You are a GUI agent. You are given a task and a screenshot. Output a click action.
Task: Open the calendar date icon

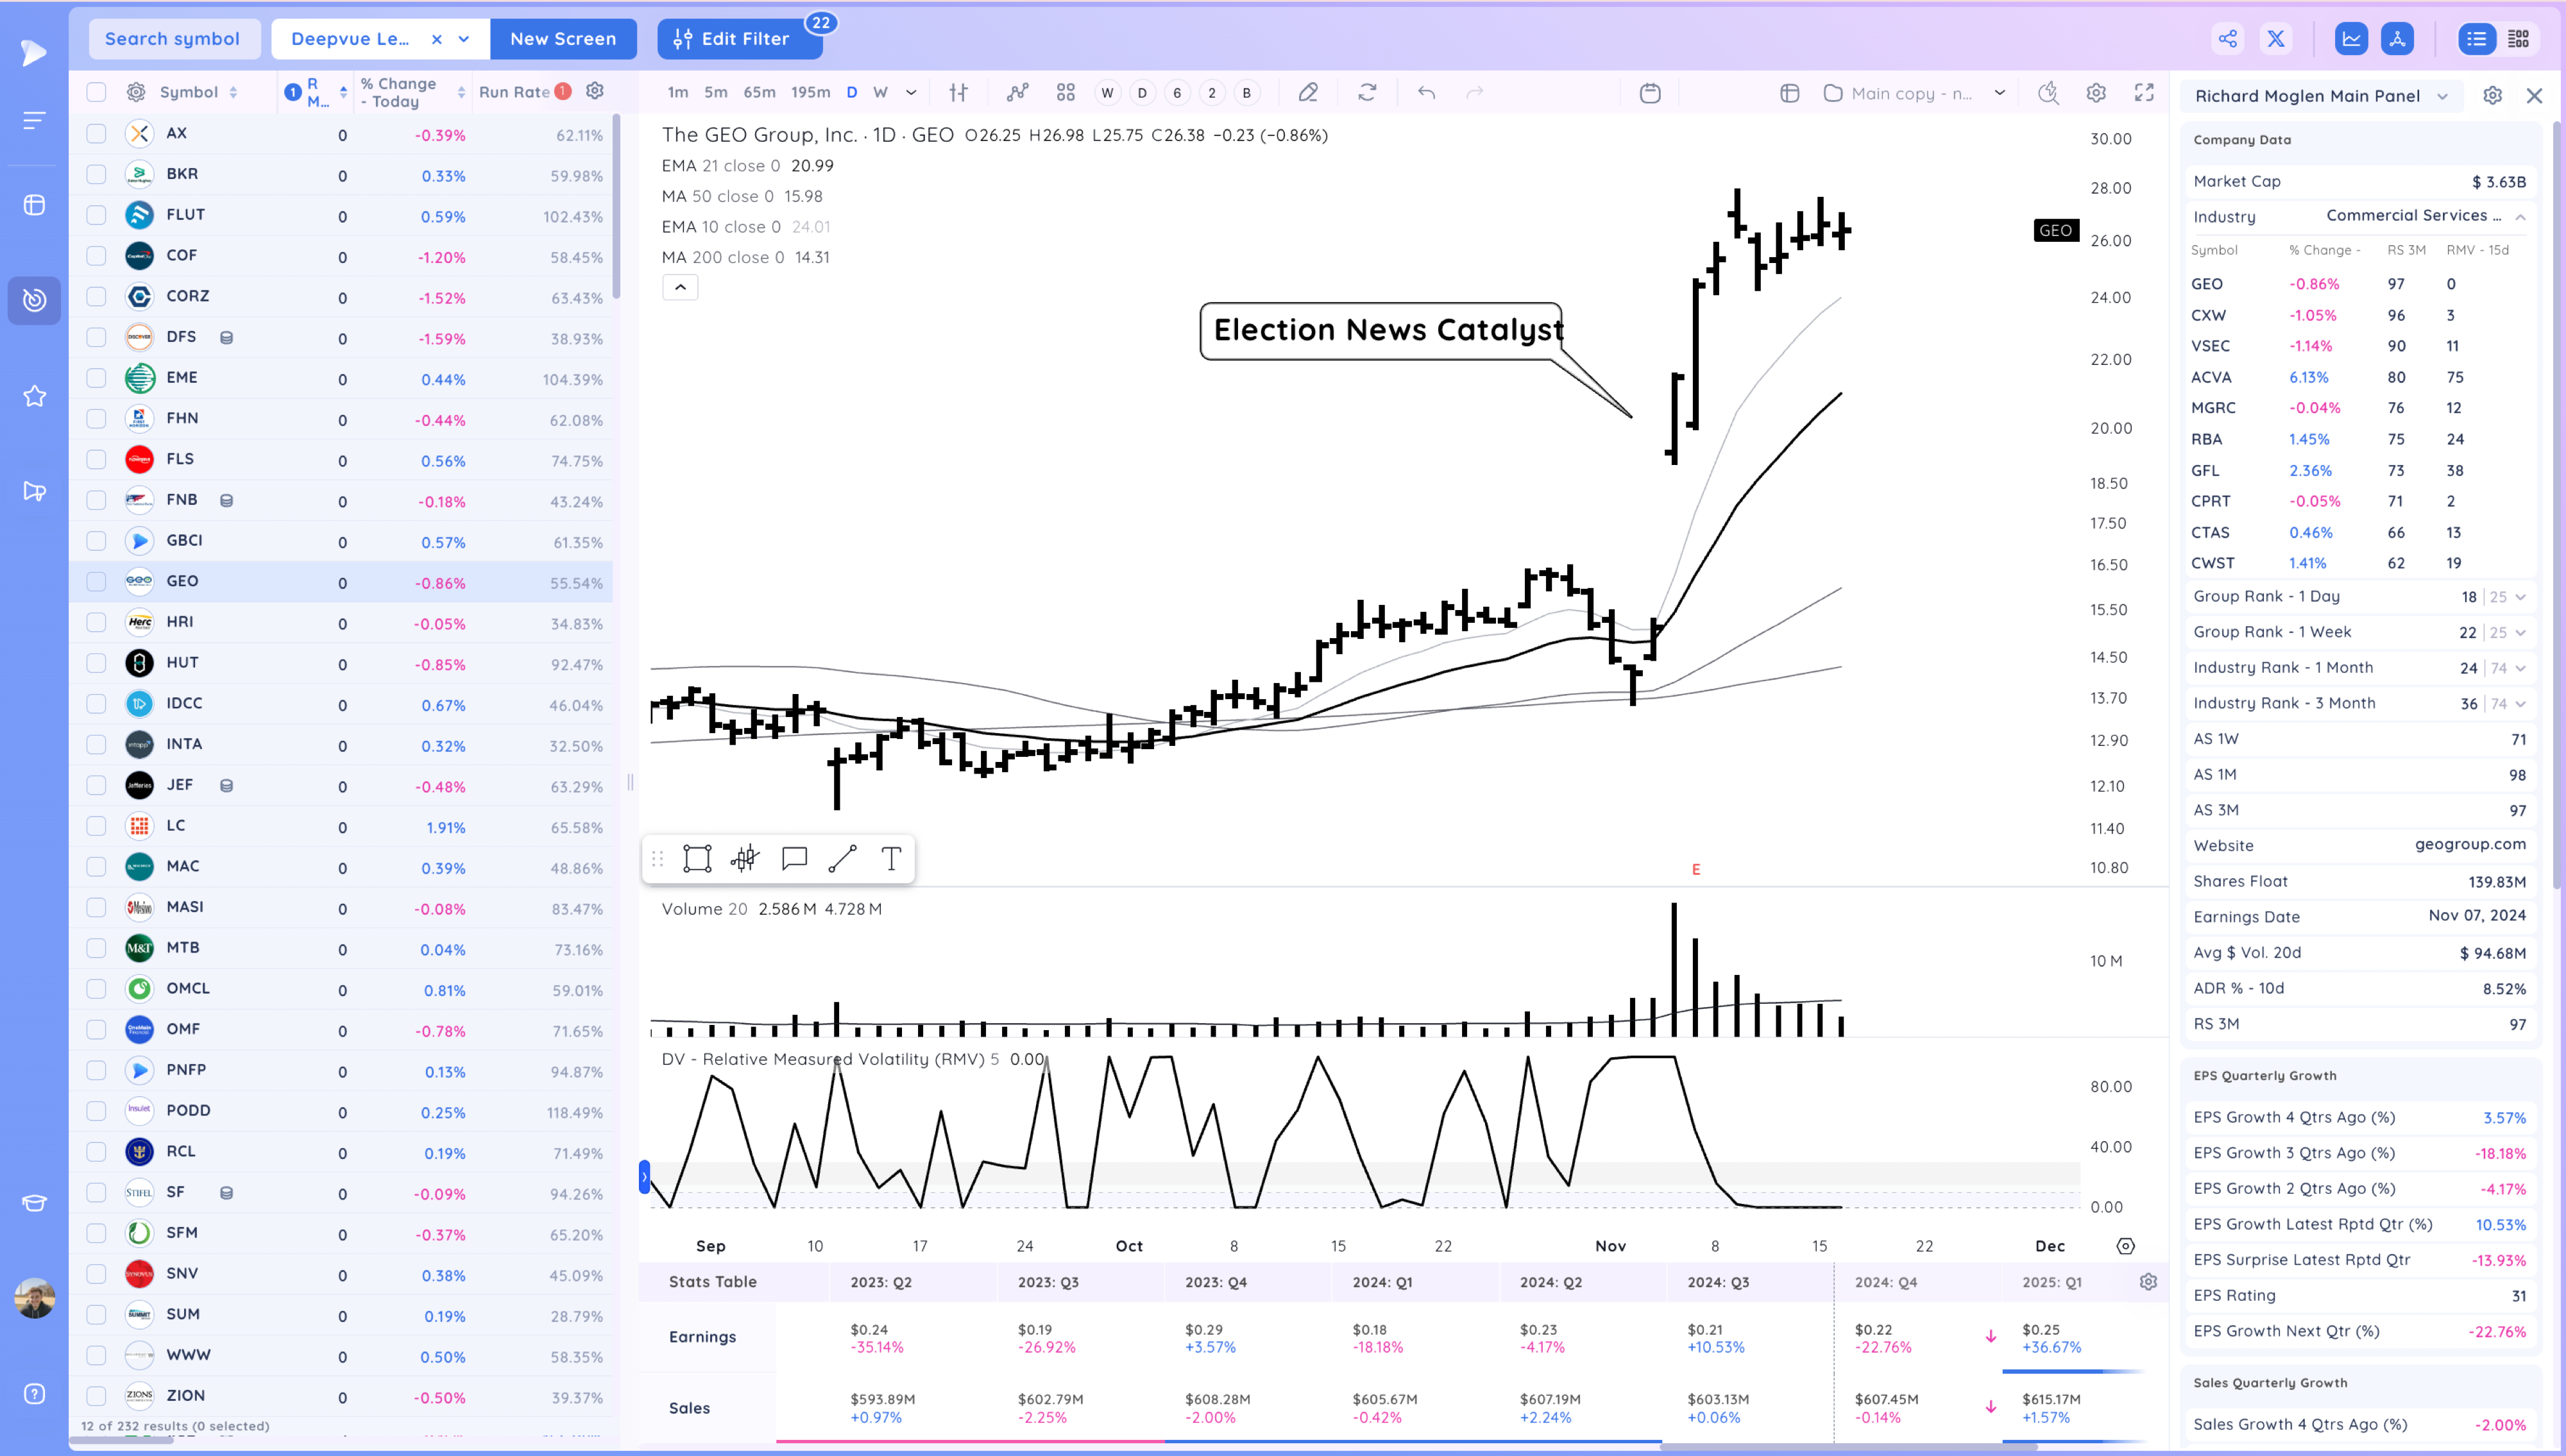tap(1650, 93)
